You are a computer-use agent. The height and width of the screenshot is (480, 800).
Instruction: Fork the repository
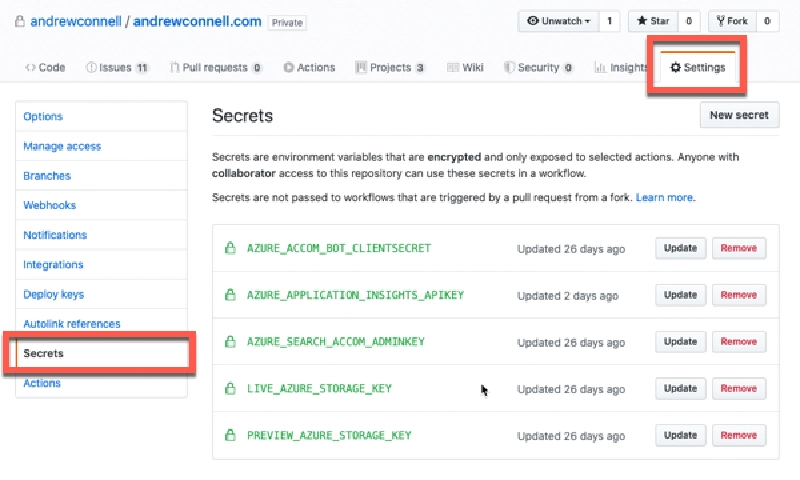732,21
